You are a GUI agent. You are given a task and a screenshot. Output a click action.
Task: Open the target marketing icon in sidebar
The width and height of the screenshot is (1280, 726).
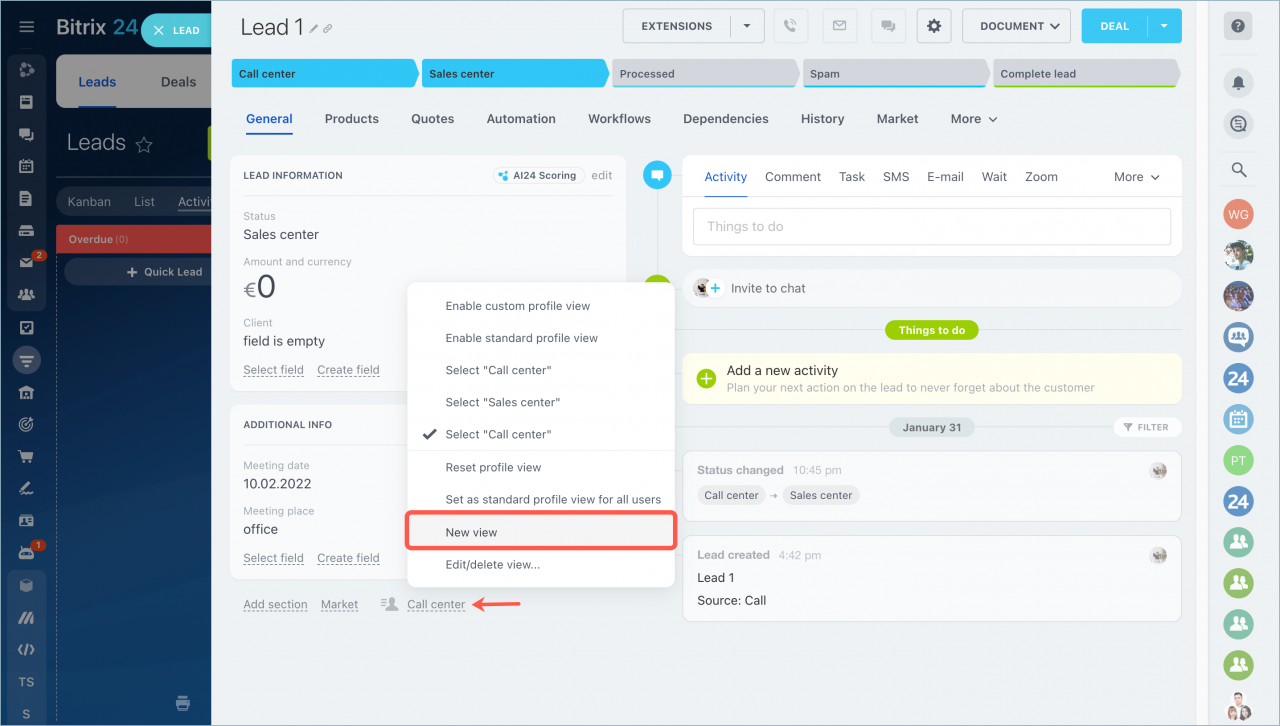pos(27,425)
